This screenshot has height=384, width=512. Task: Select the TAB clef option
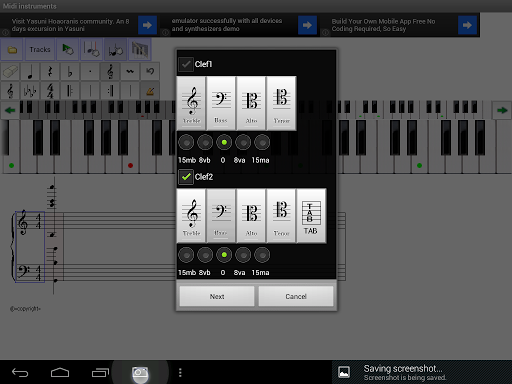(x=311, y=216)
